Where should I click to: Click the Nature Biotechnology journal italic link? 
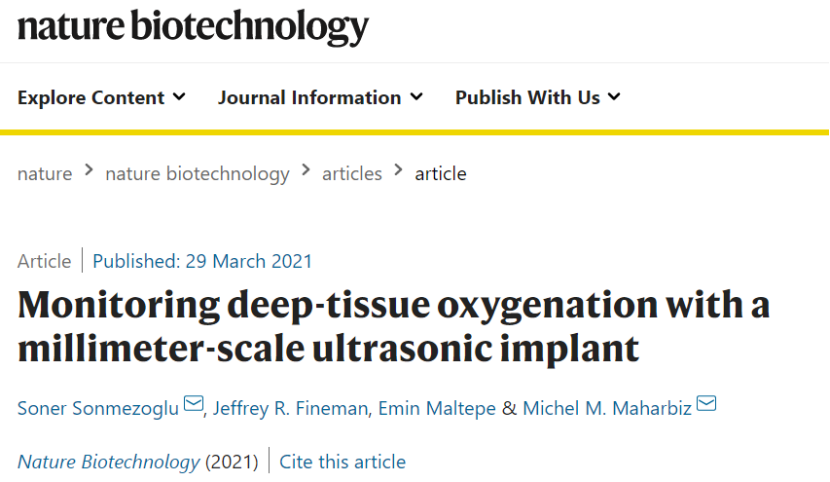[x=109, y=462]
